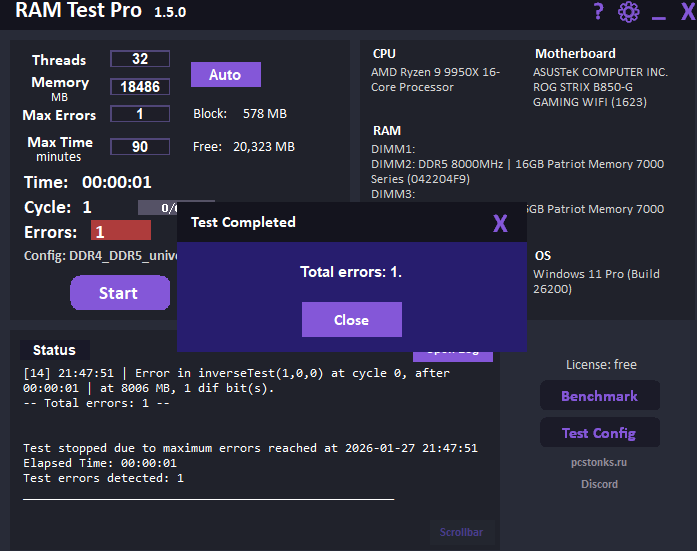Open settings via the gear icon
Image resolution: width=697 pixels, height=551 pixels.
(629, 12)
